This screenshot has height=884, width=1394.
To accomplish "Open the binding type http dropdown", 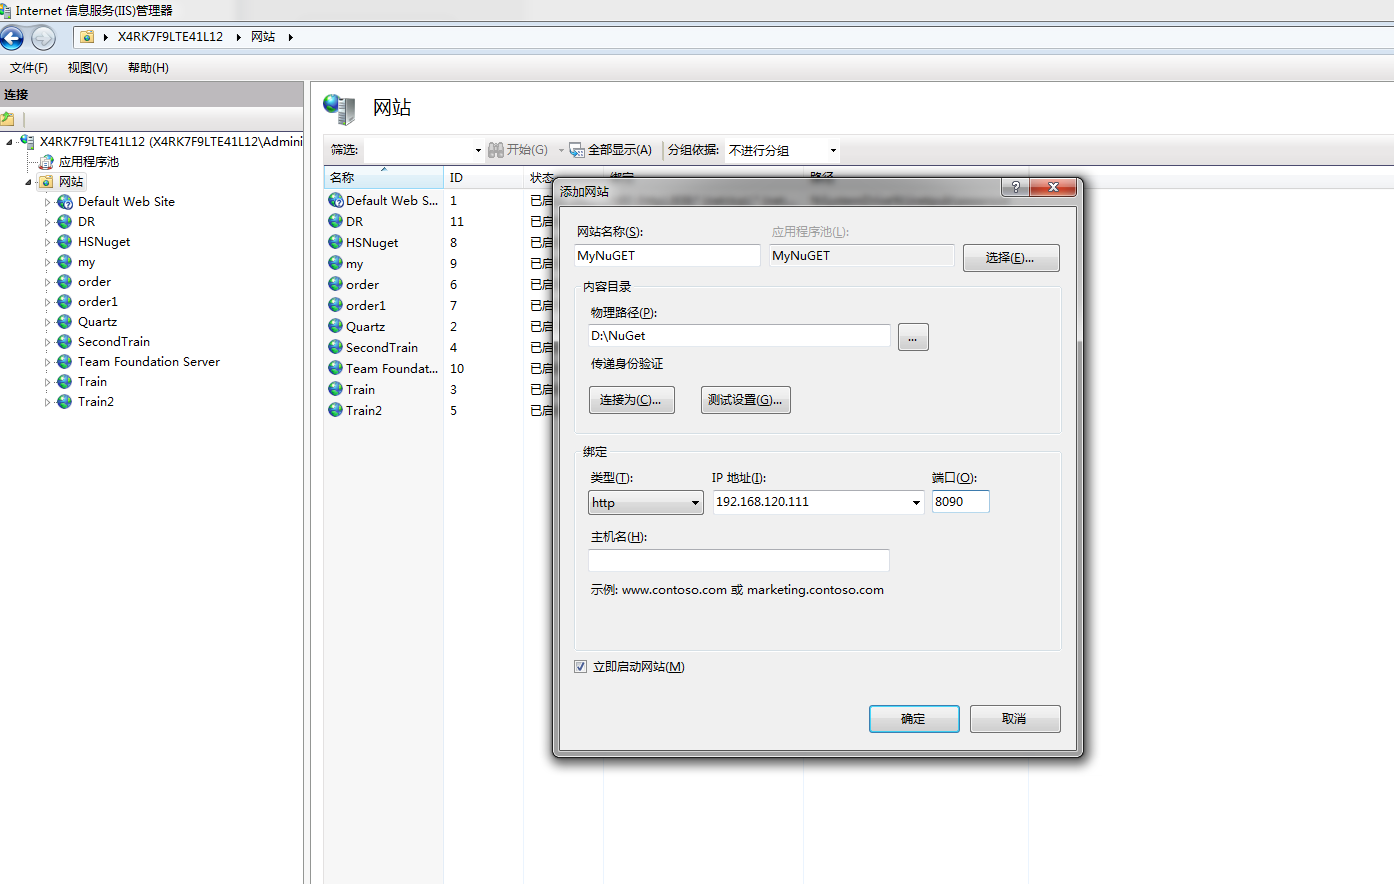I will pos(646,503).
